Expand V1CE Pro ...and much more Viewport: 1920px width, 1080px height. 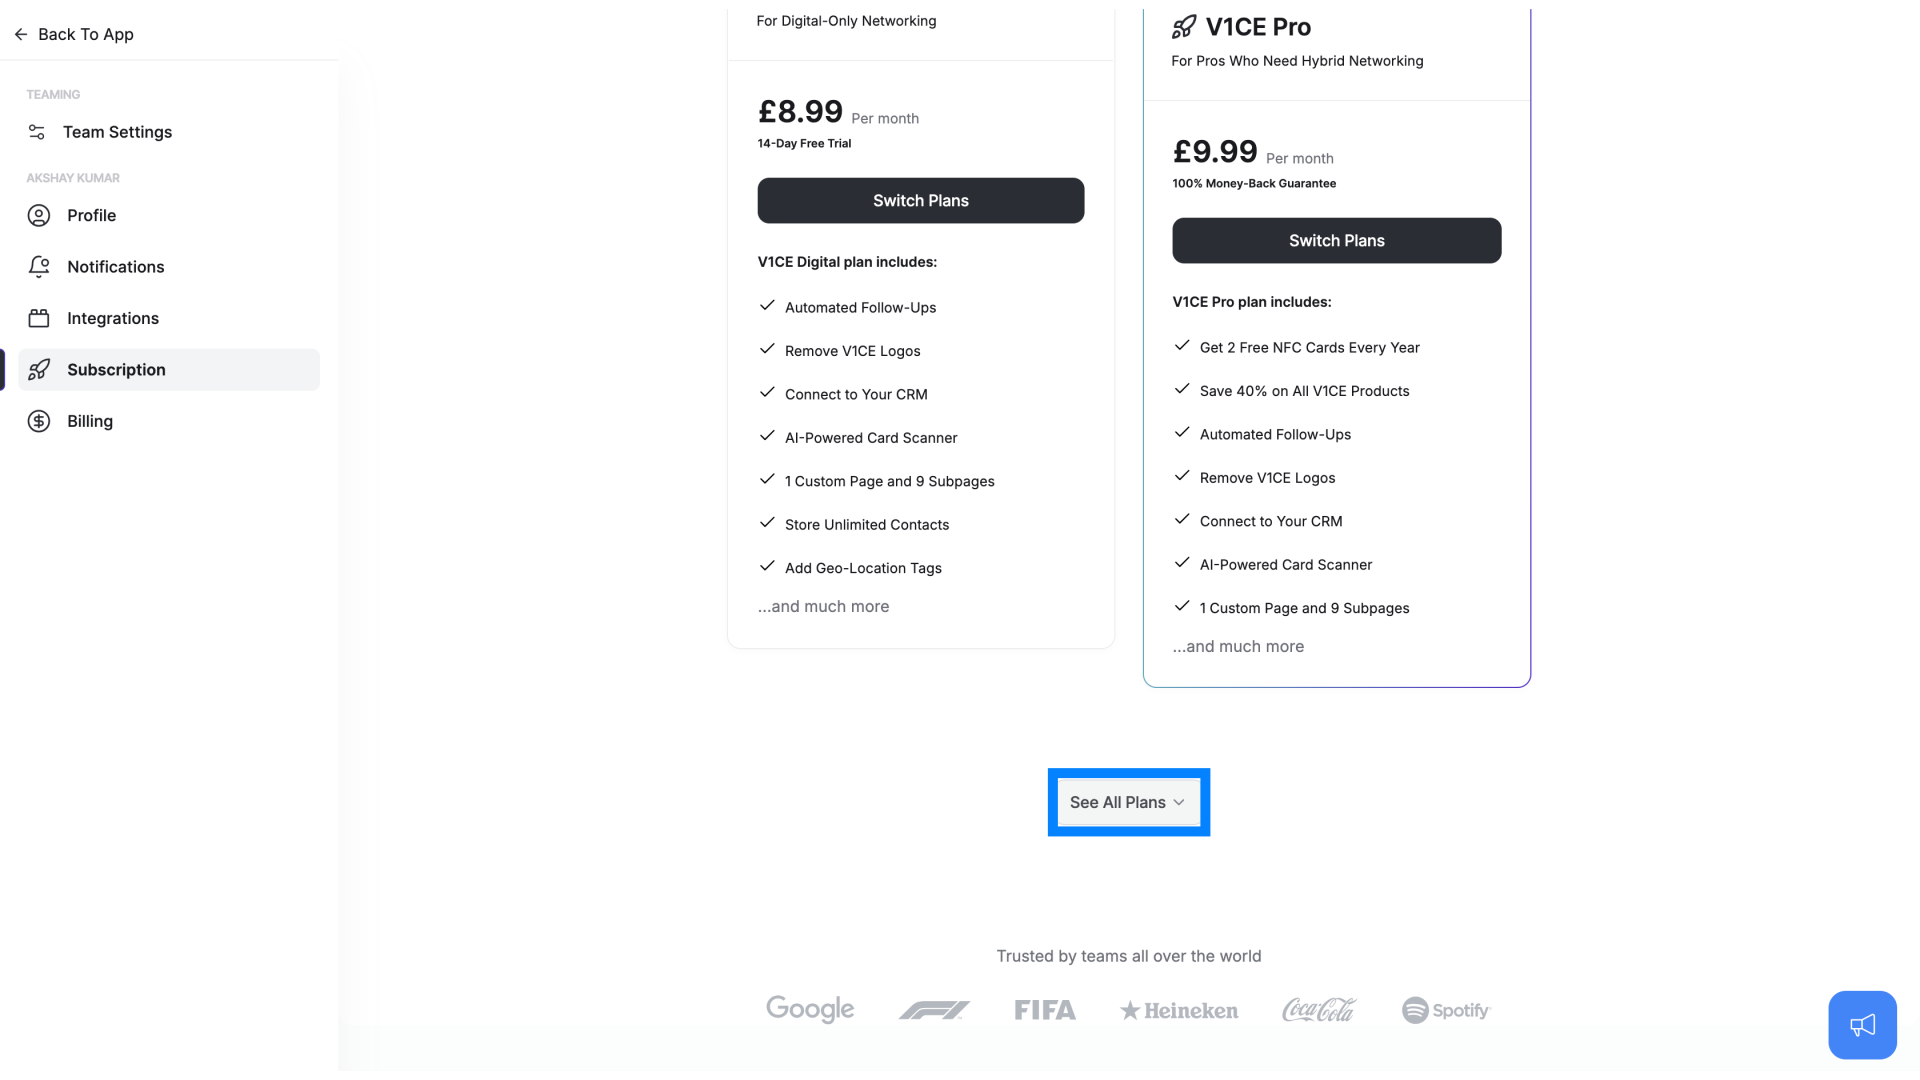click(1237, 646)
